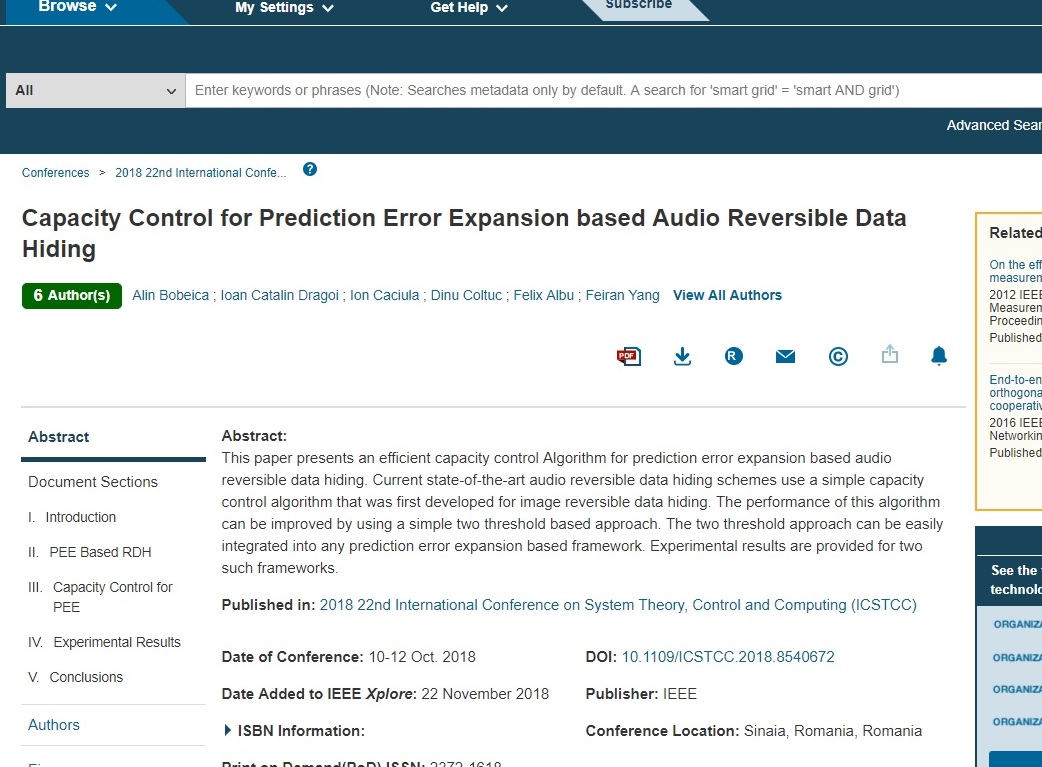1042x767 pixels.
Task: Expand the ISBN Information section
Action: [x=294, y=730]
